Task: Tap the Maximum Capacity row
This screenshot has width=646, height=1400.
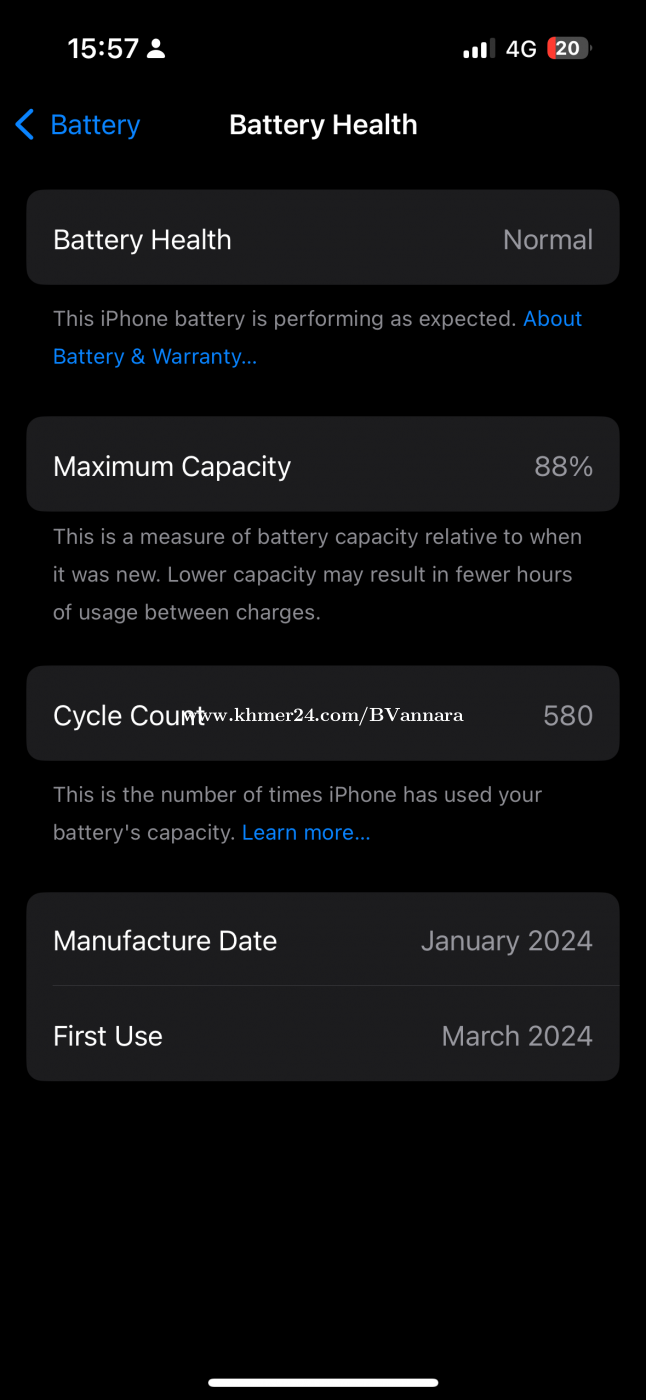Action: 323,466
